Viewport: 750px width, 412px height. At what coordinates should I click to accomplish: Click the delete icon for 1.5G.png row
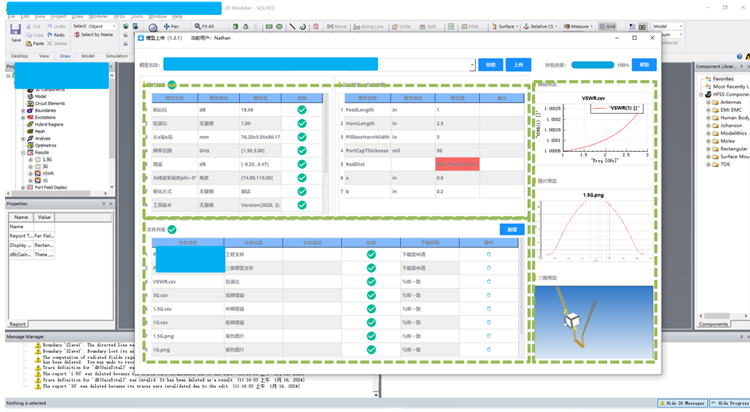click(x=488, y=335)
